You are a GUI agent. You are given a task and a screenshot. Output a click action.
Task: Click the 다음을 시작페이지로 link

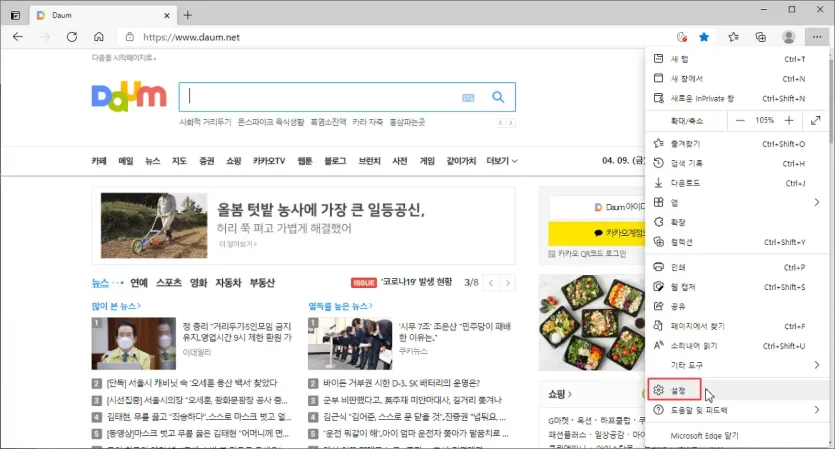pyautogui.click(x=124, y=58)
